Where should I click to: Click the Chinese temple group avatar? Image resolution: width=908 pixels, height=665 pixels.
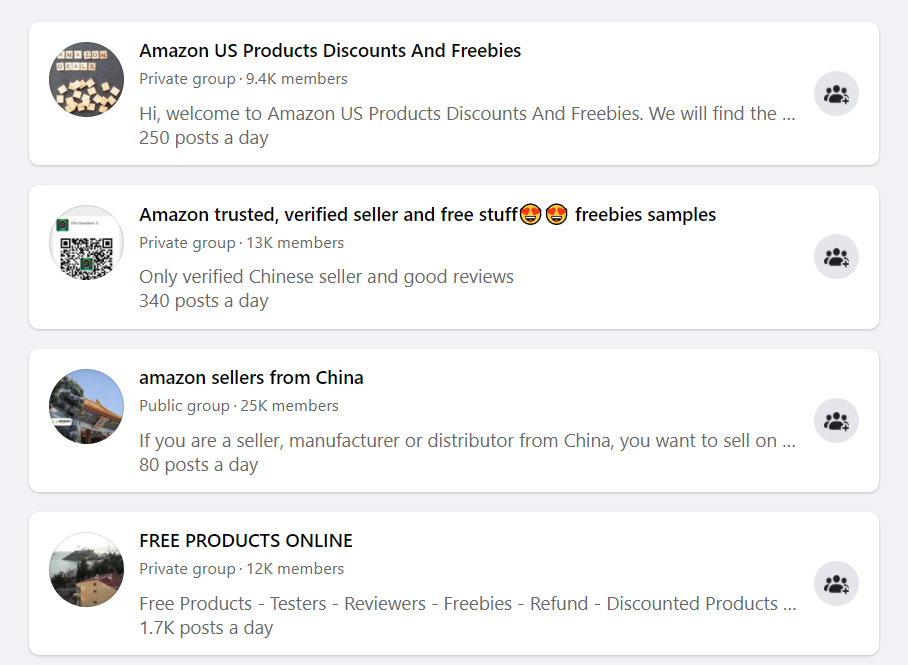pyautogui.click(x=86, y=407)
